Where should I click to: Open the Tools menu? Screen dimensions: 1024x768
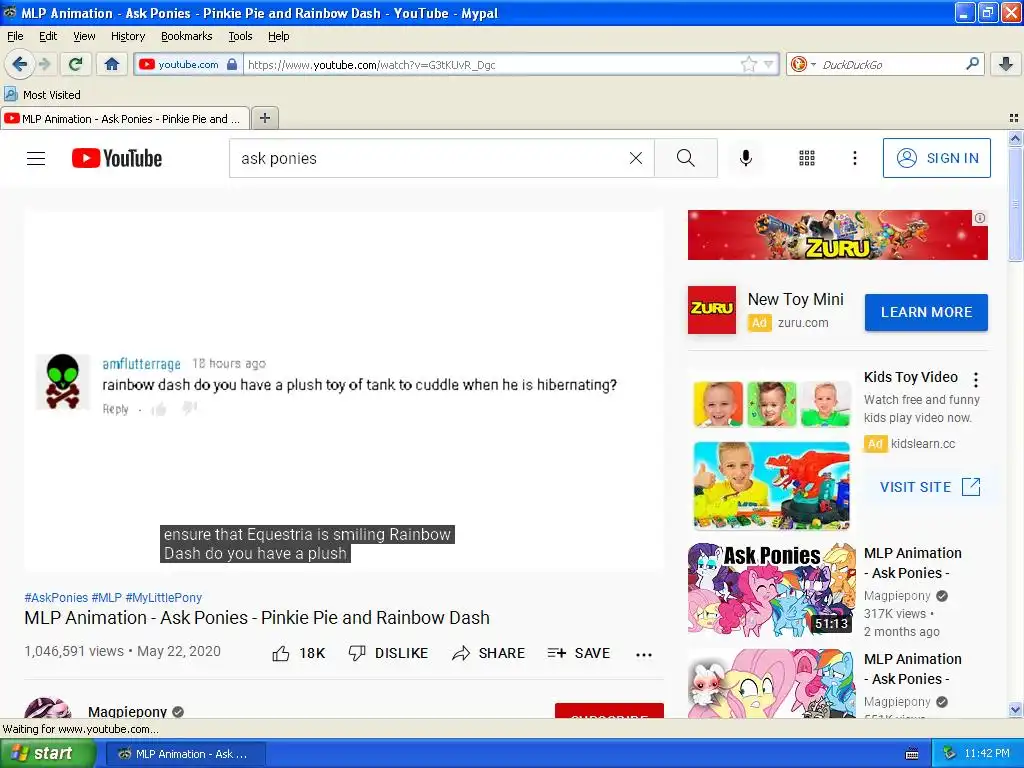coord(240,36)
